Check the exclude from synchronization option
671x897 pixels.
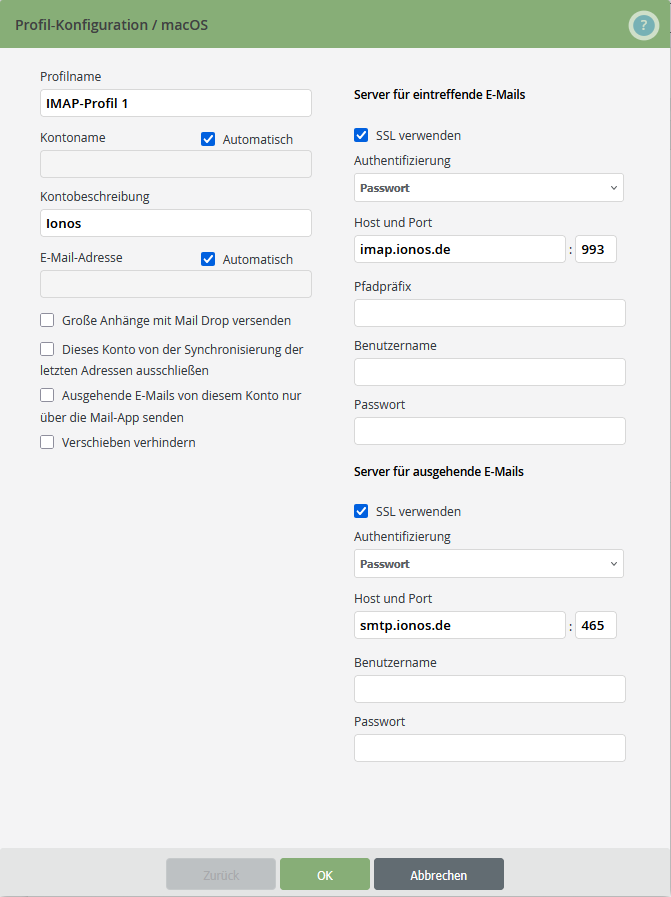click(46, 349)
